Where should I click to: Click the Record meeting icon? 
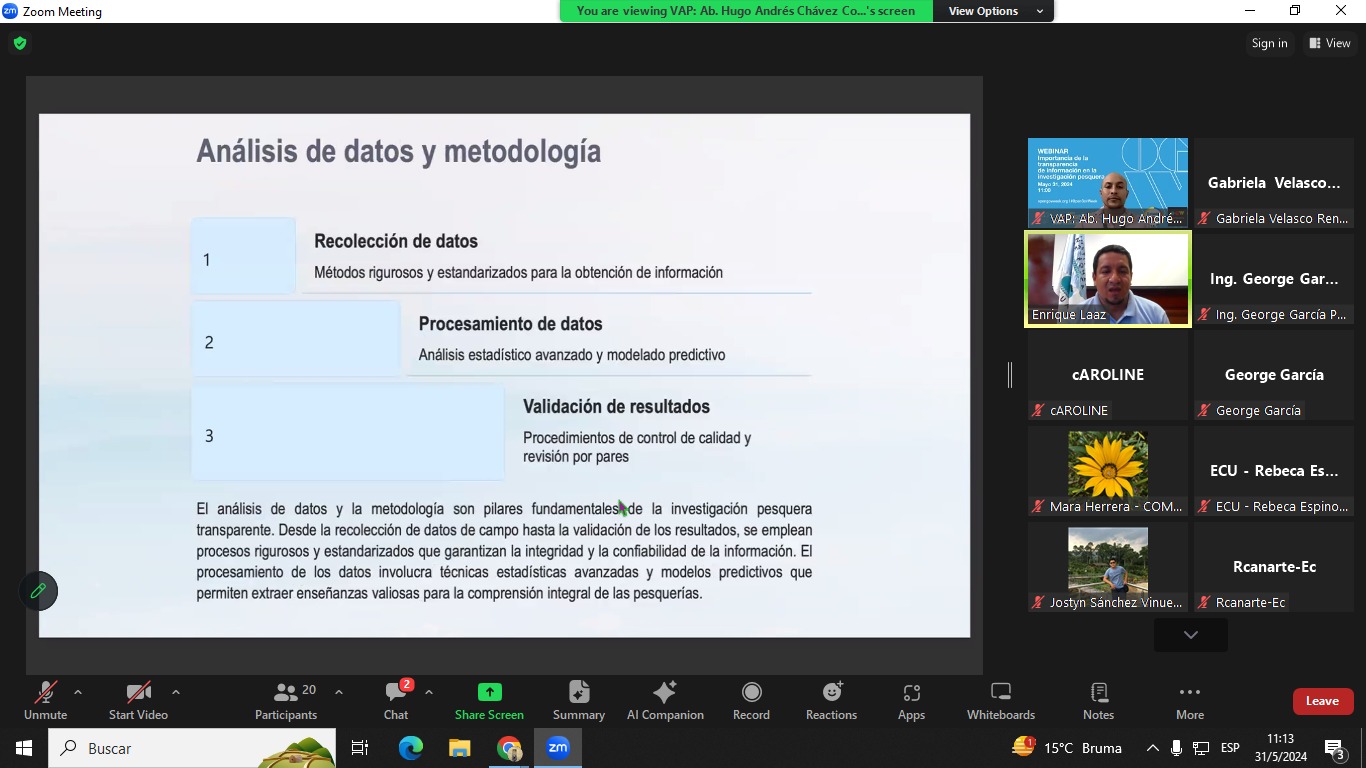[751, 700]
